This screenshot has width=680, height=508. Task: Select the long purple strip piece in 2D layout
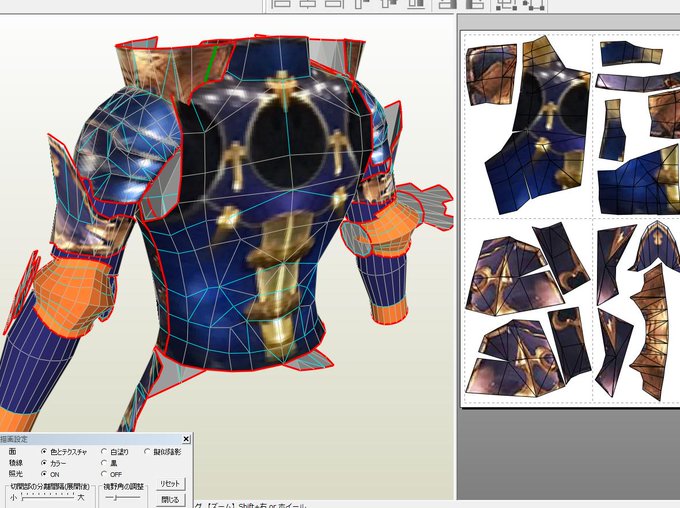638,81
